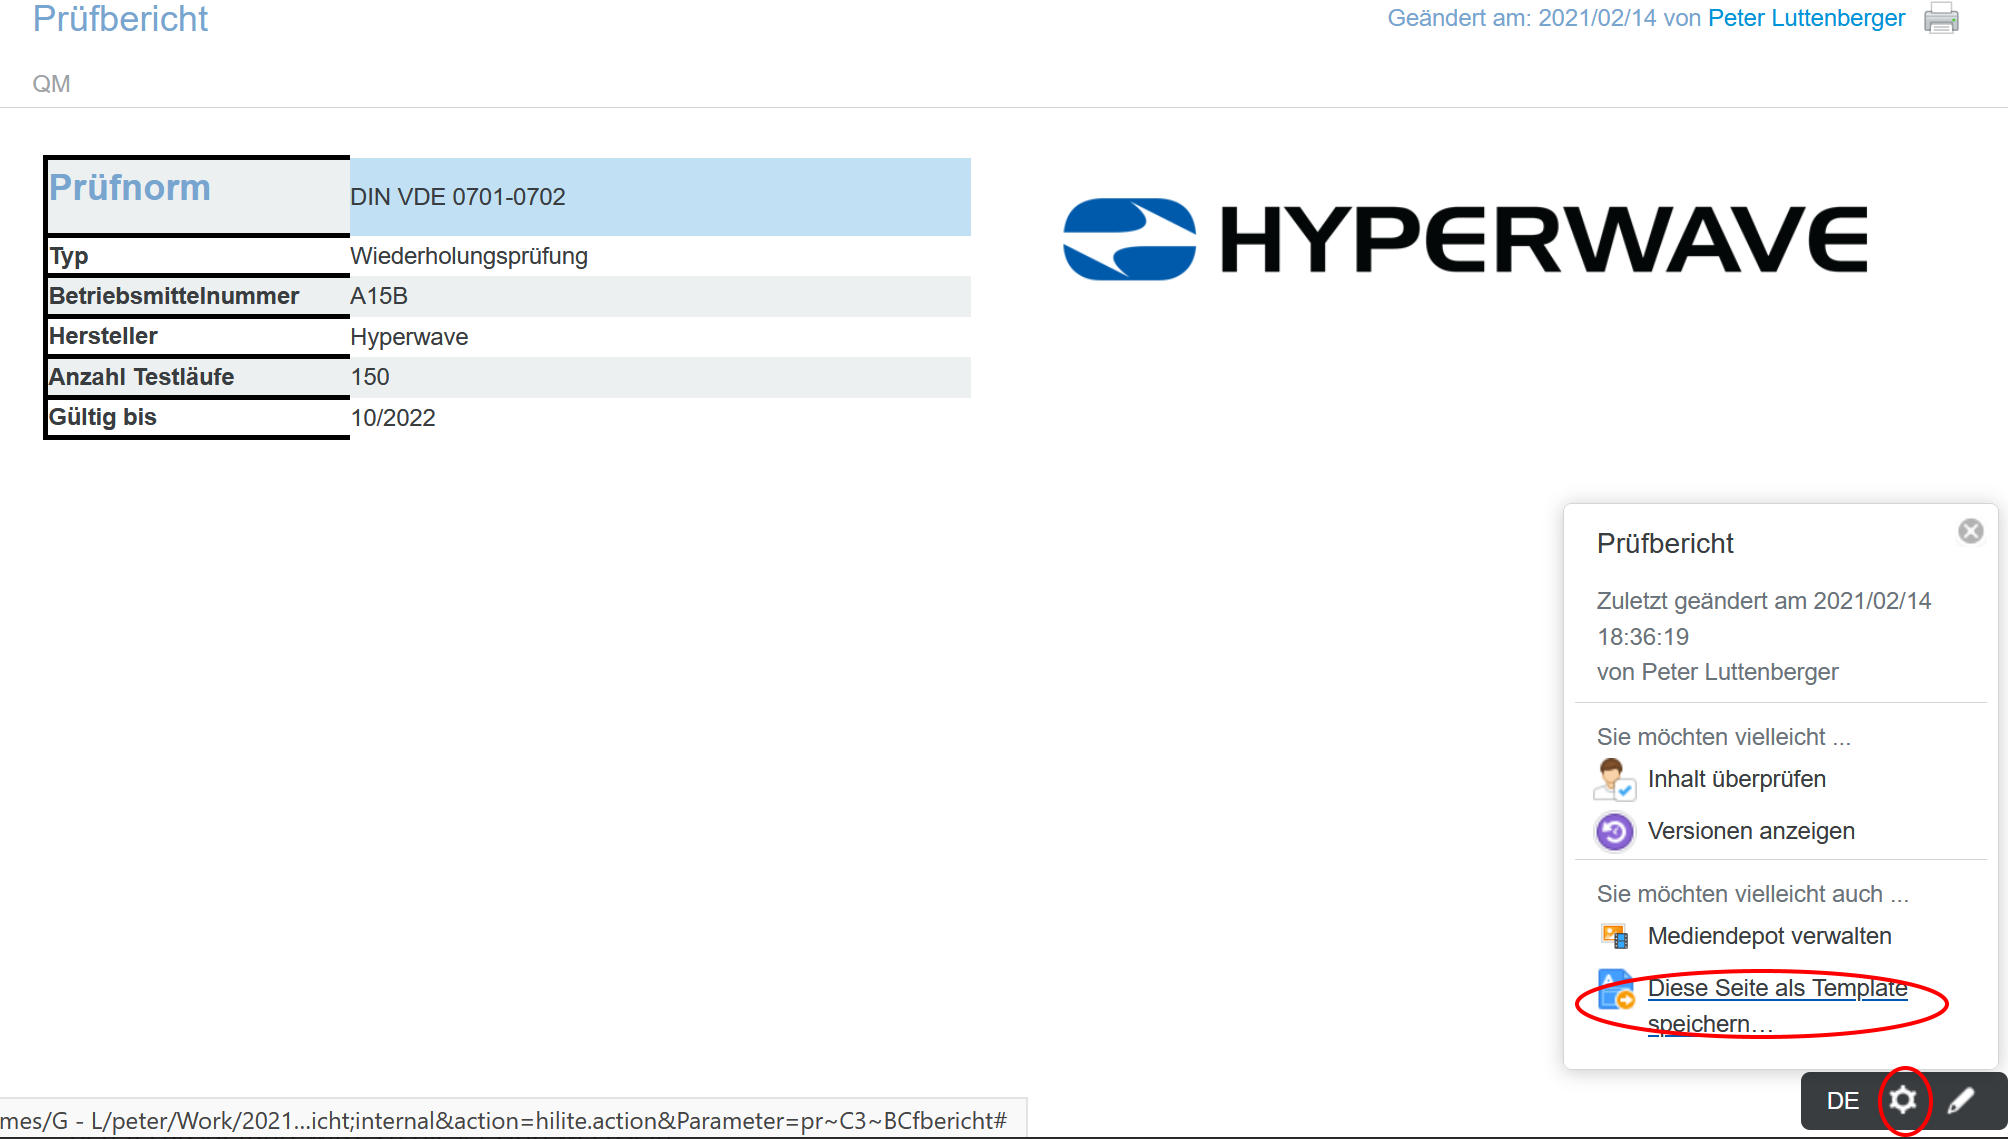Click the save-as-template icon
Screen dimensions: 2008x1139
point(1614,989)
